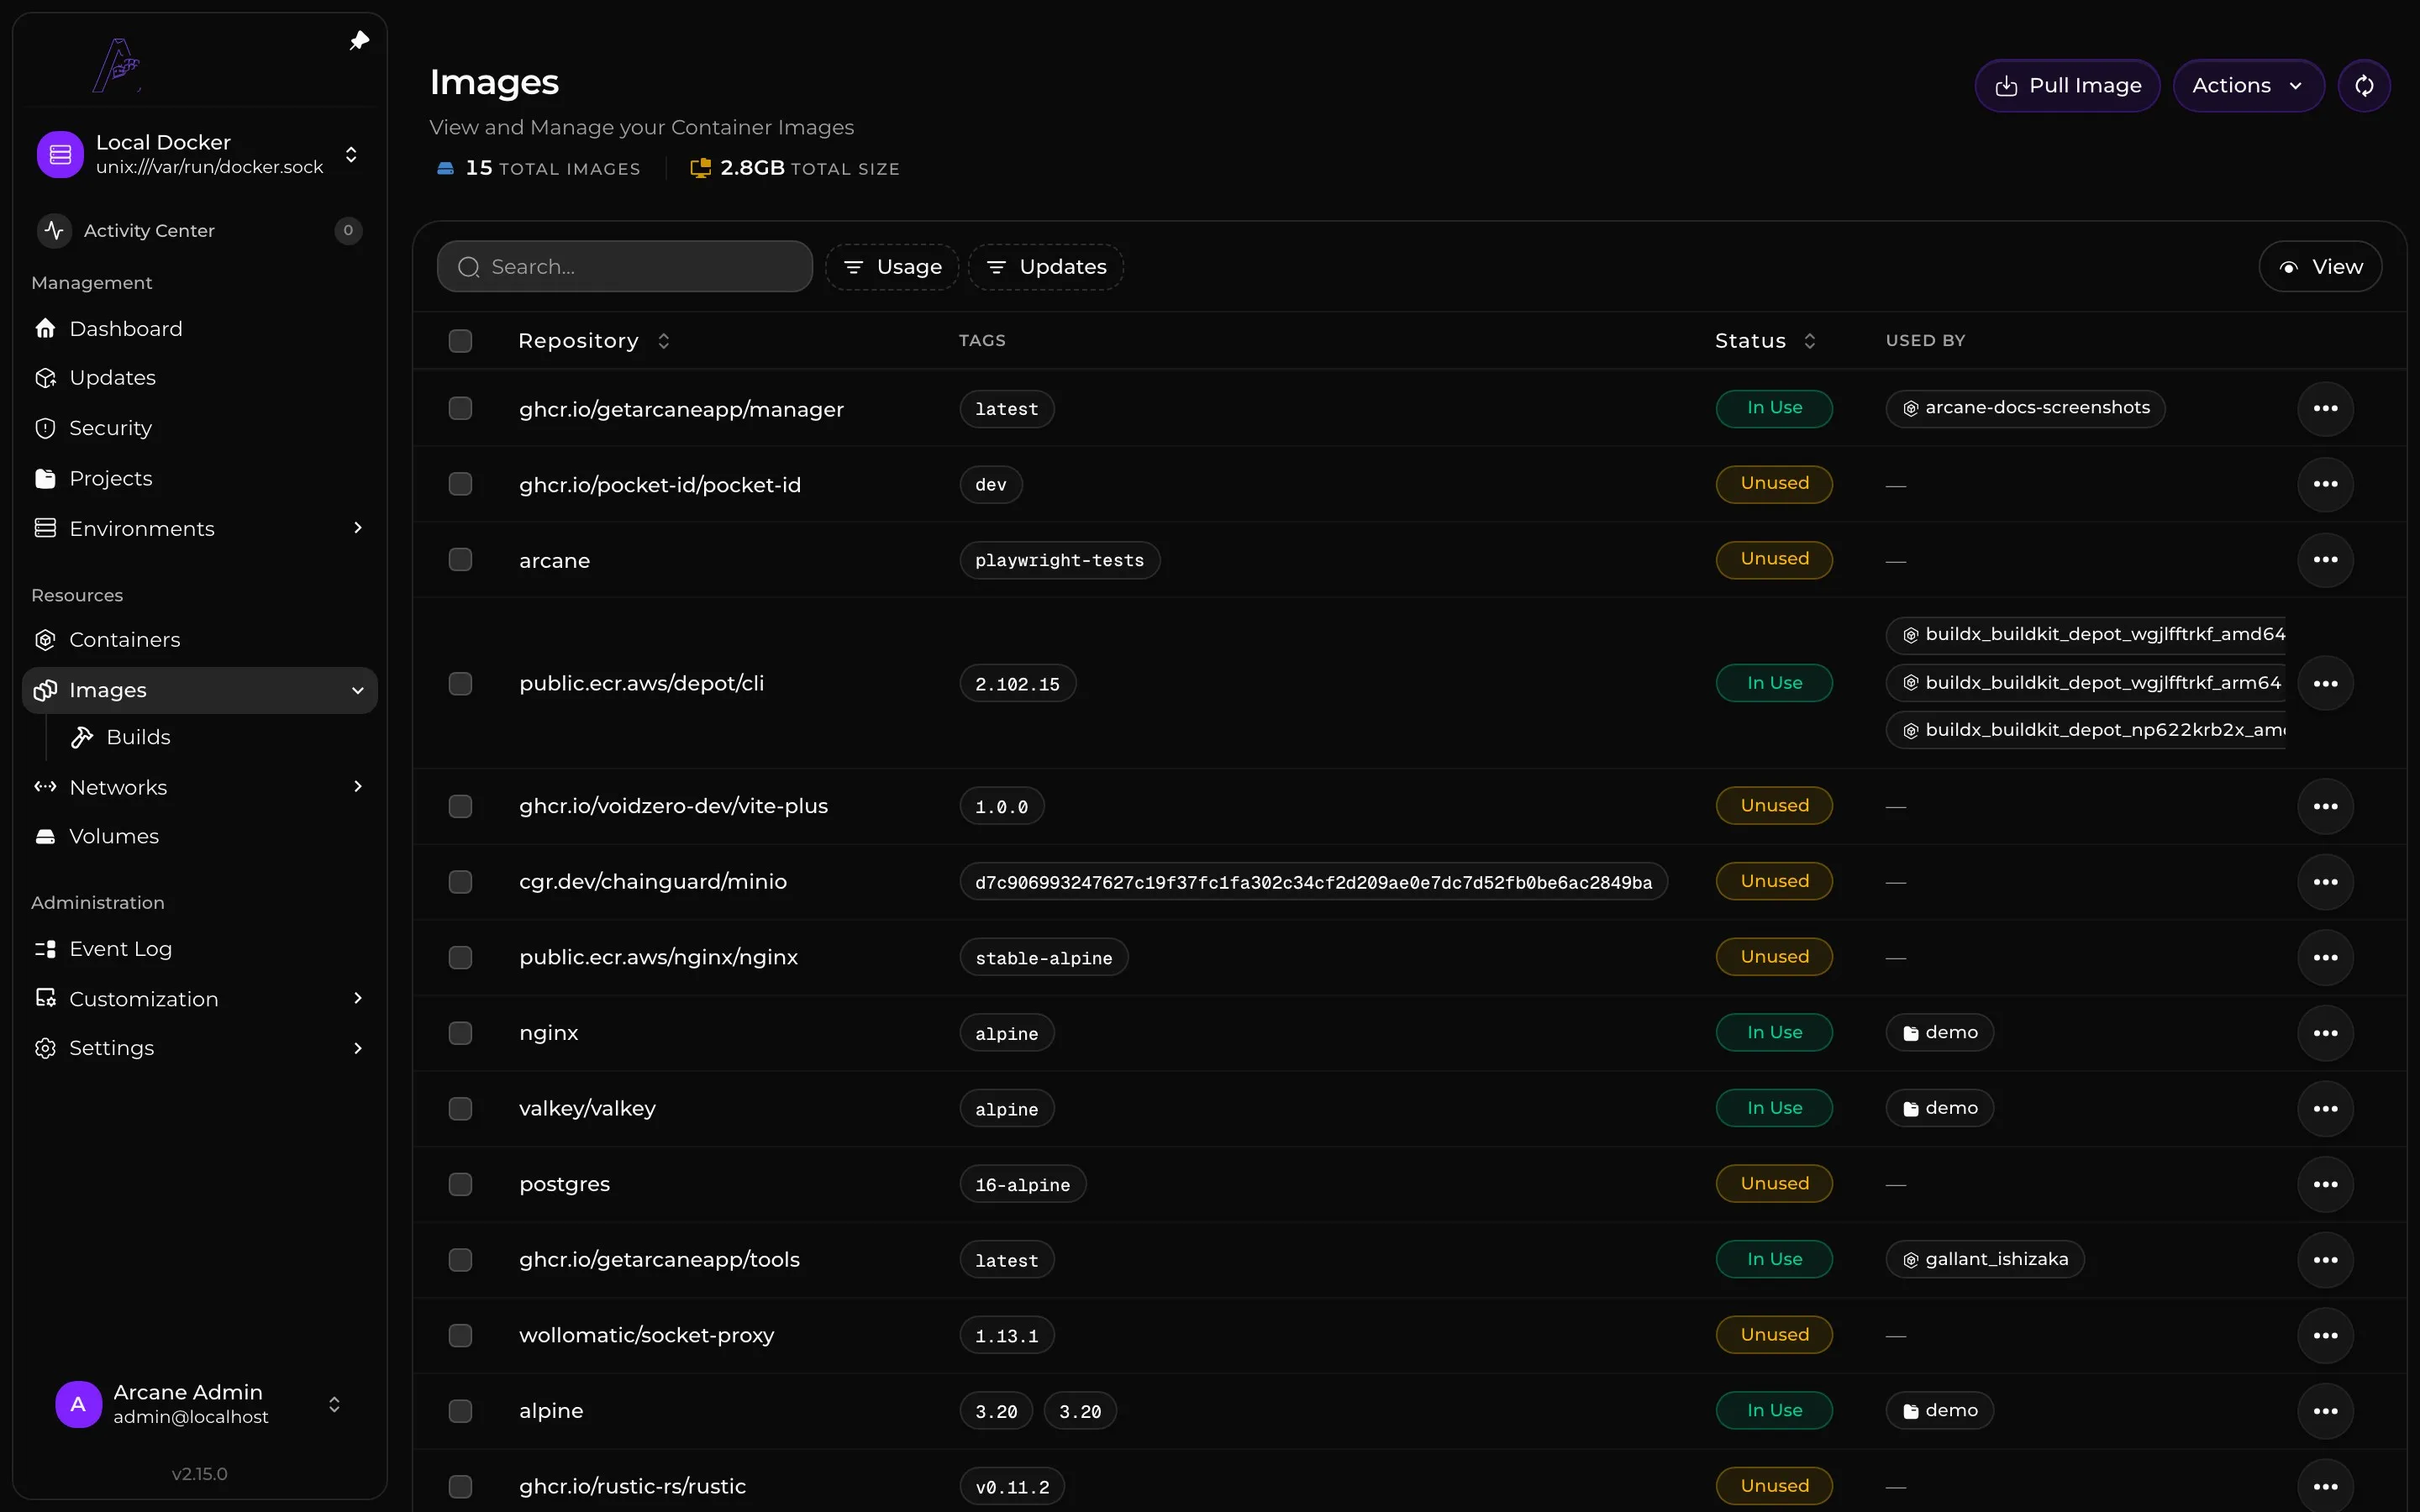
Task: Select the arcane image checkbox
Action: tap(460, 560)
